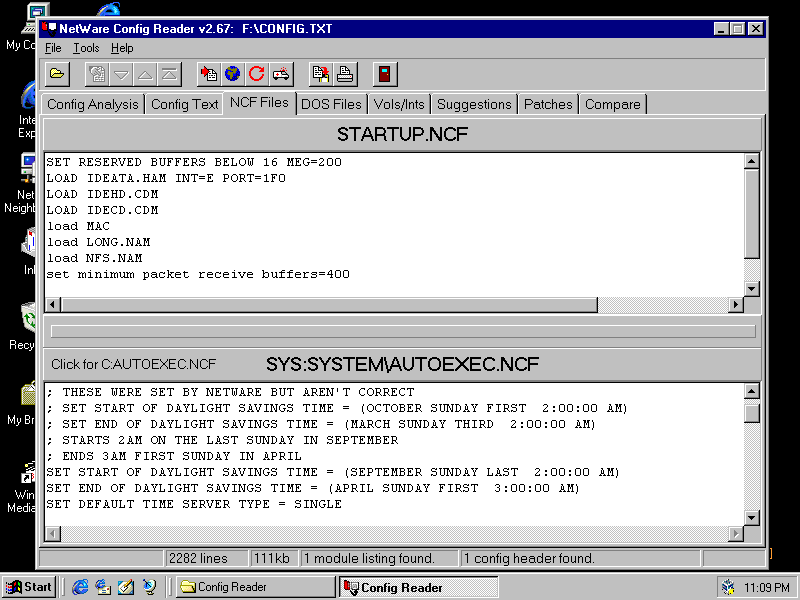Click the line 'SET DEFAULT TIME SERVER TYPE = SINGLE'

click(194, 504)
